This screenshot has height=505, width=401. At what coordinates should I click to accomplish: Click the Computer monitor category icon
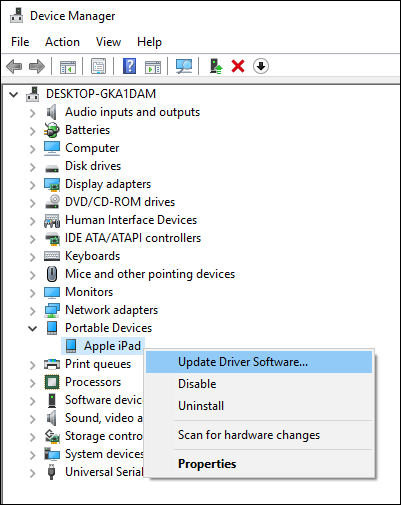(x=52, y=148)
